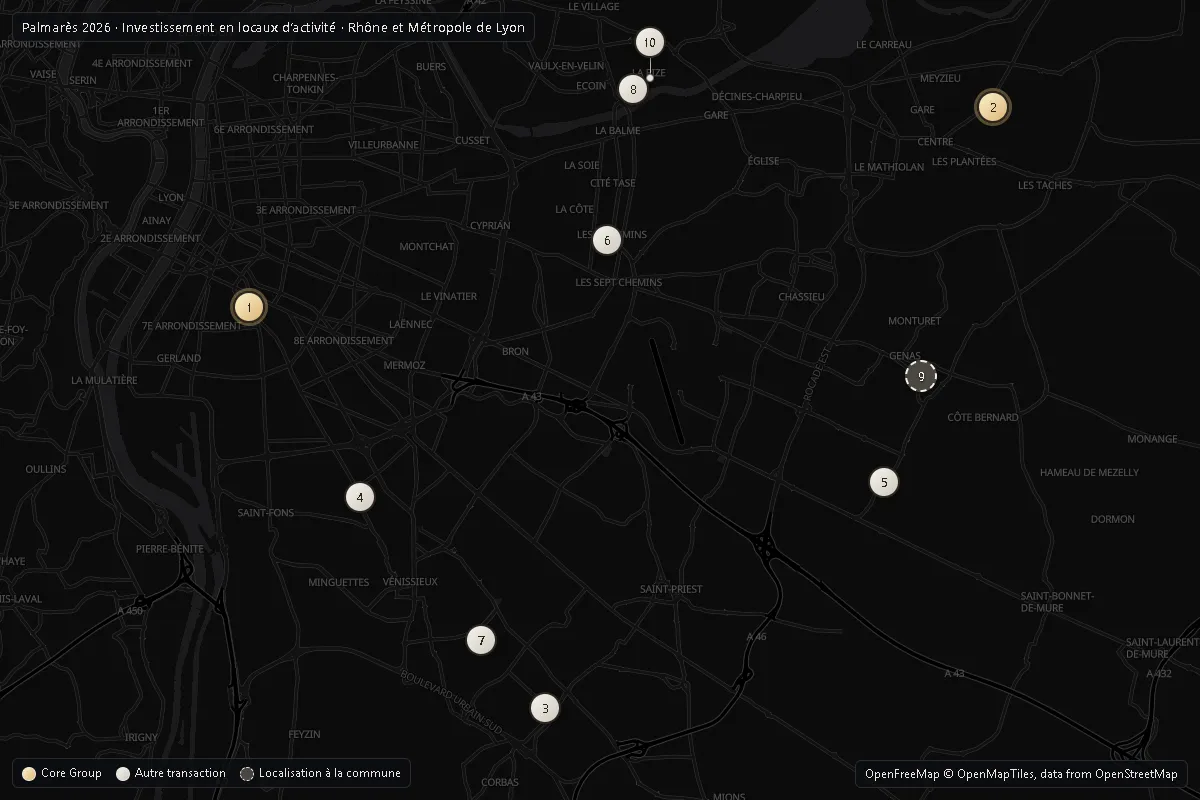Click the PIERRE-BÉNITE map label
Viewport: 1200px width, 800px height.
170,550
